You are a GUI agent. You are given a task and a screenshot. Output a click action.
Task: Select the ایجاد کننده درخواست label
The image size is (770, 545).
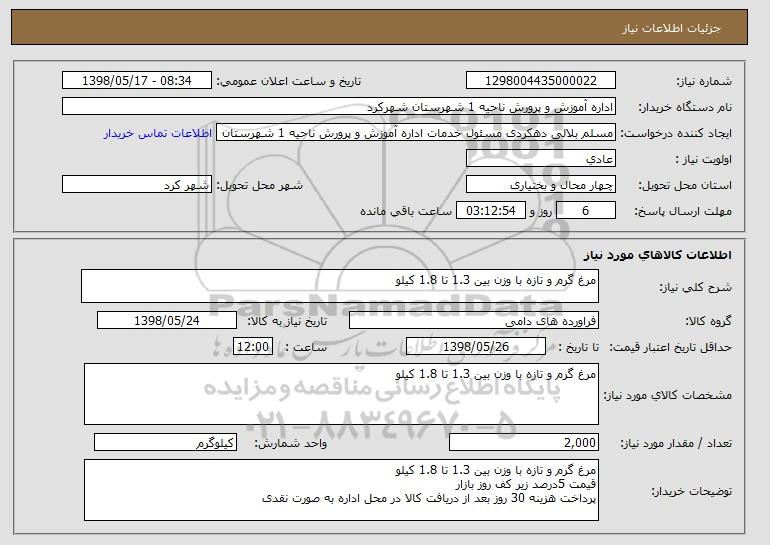(x=676, y=133)
